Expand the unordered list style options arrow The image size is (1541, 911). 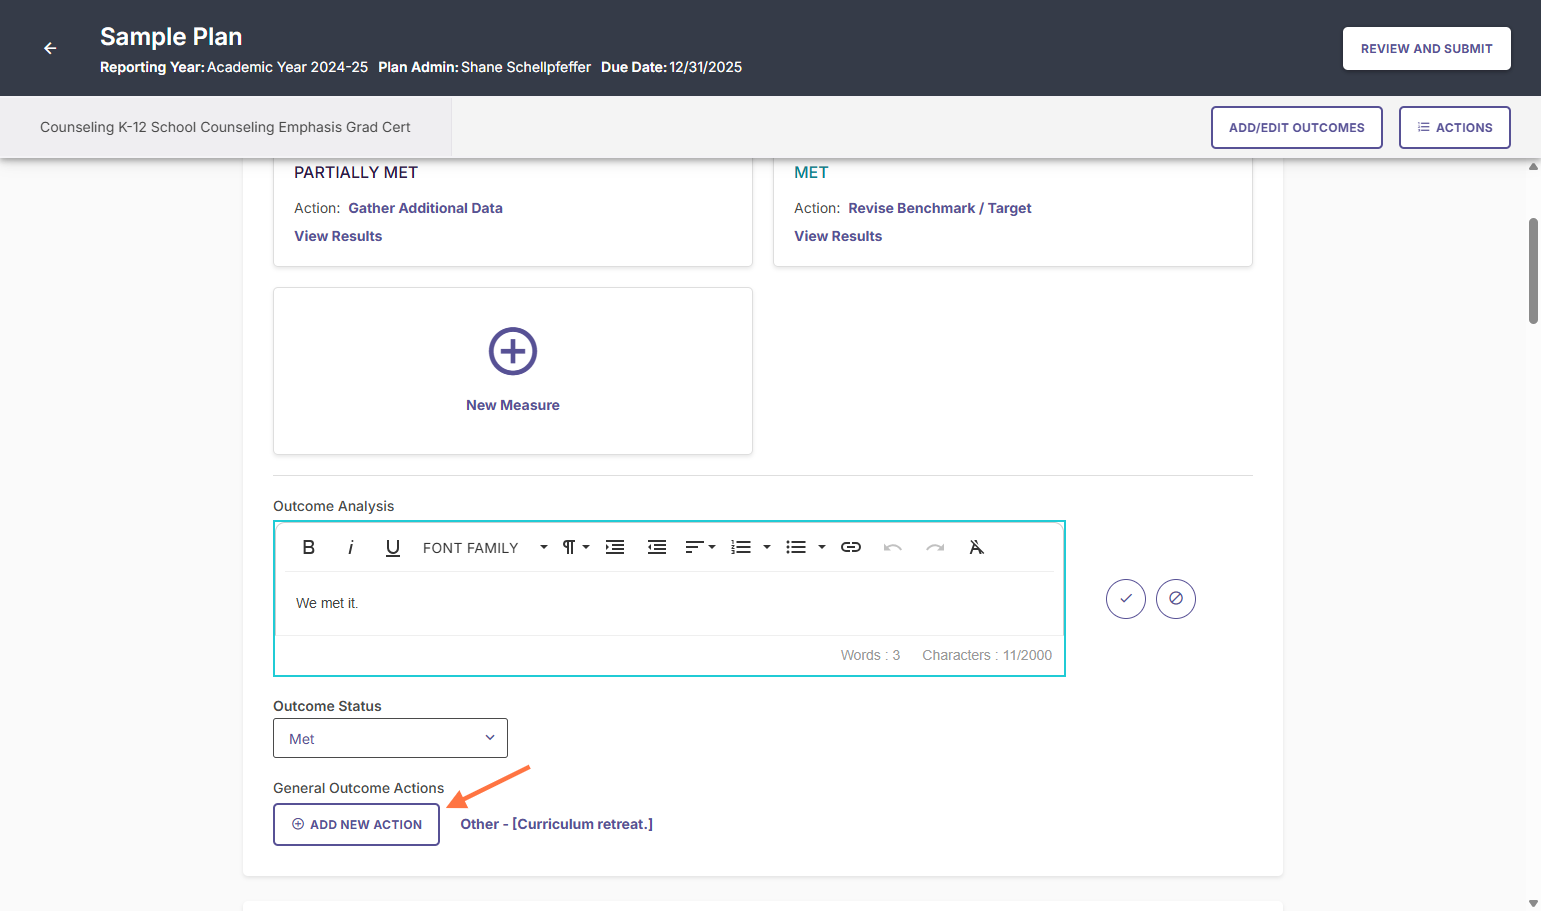822,547
